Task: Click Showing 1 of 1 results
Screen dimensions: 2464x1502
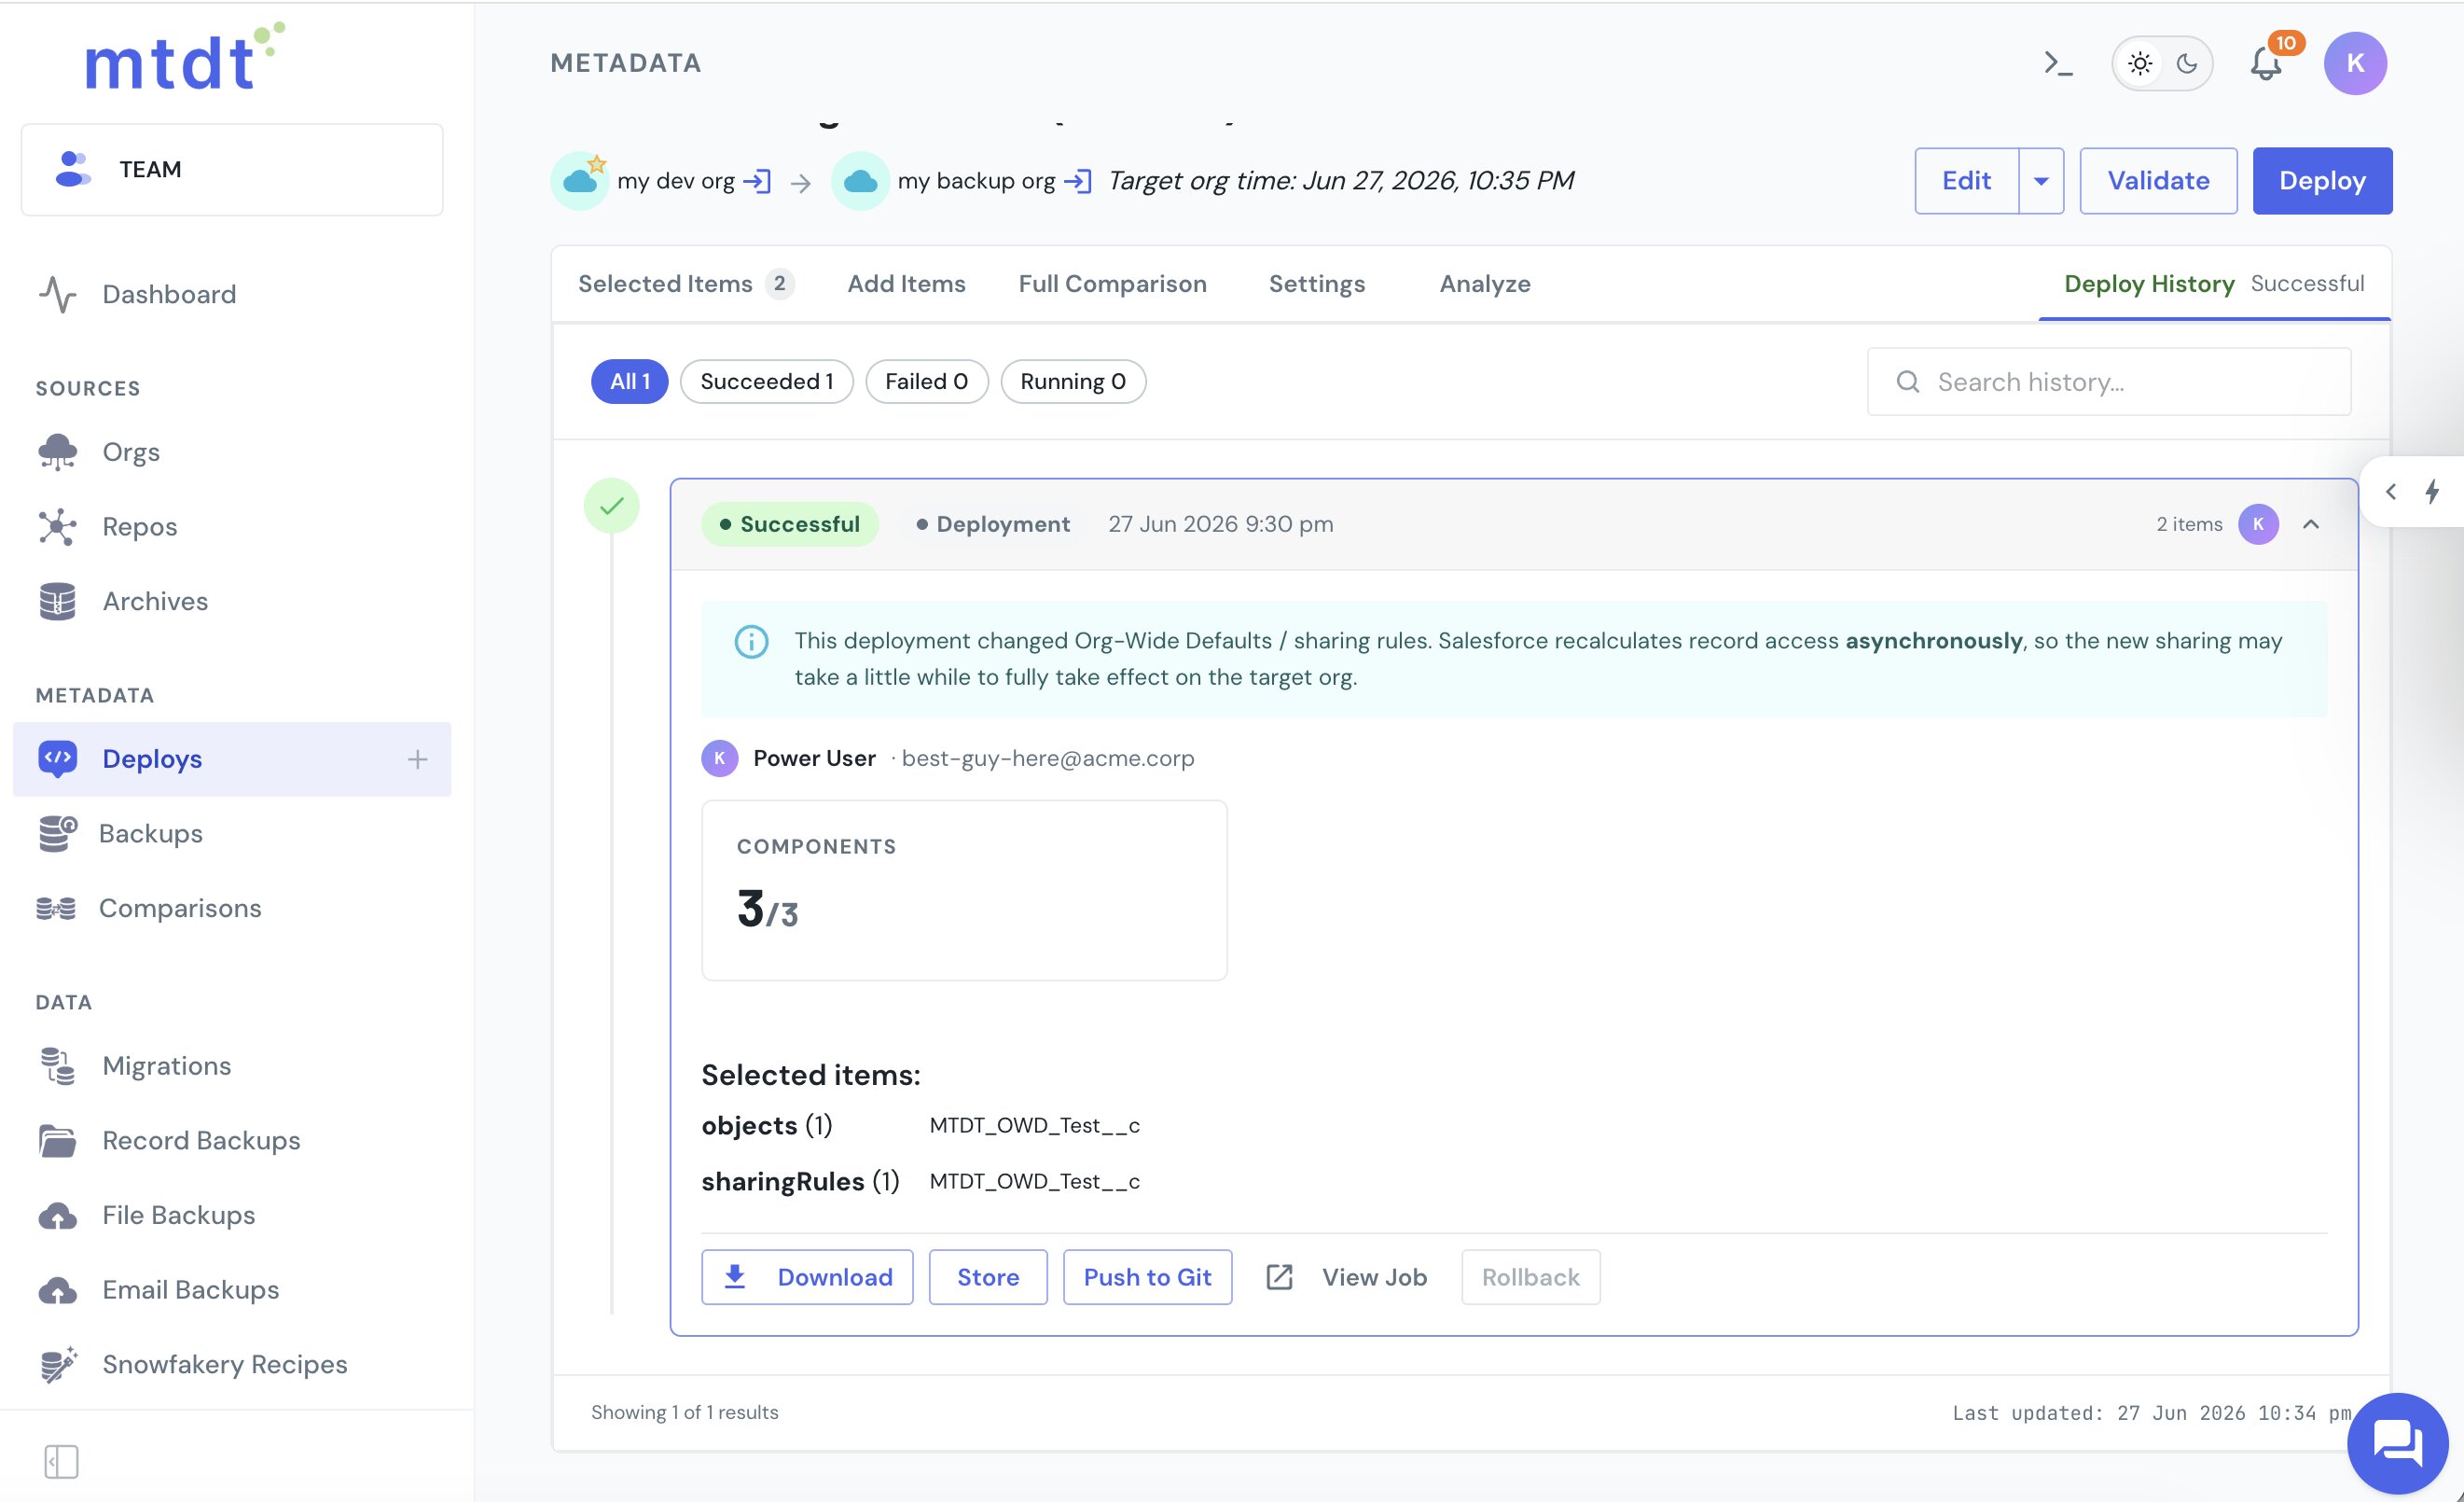Action: click(684, 1412)
